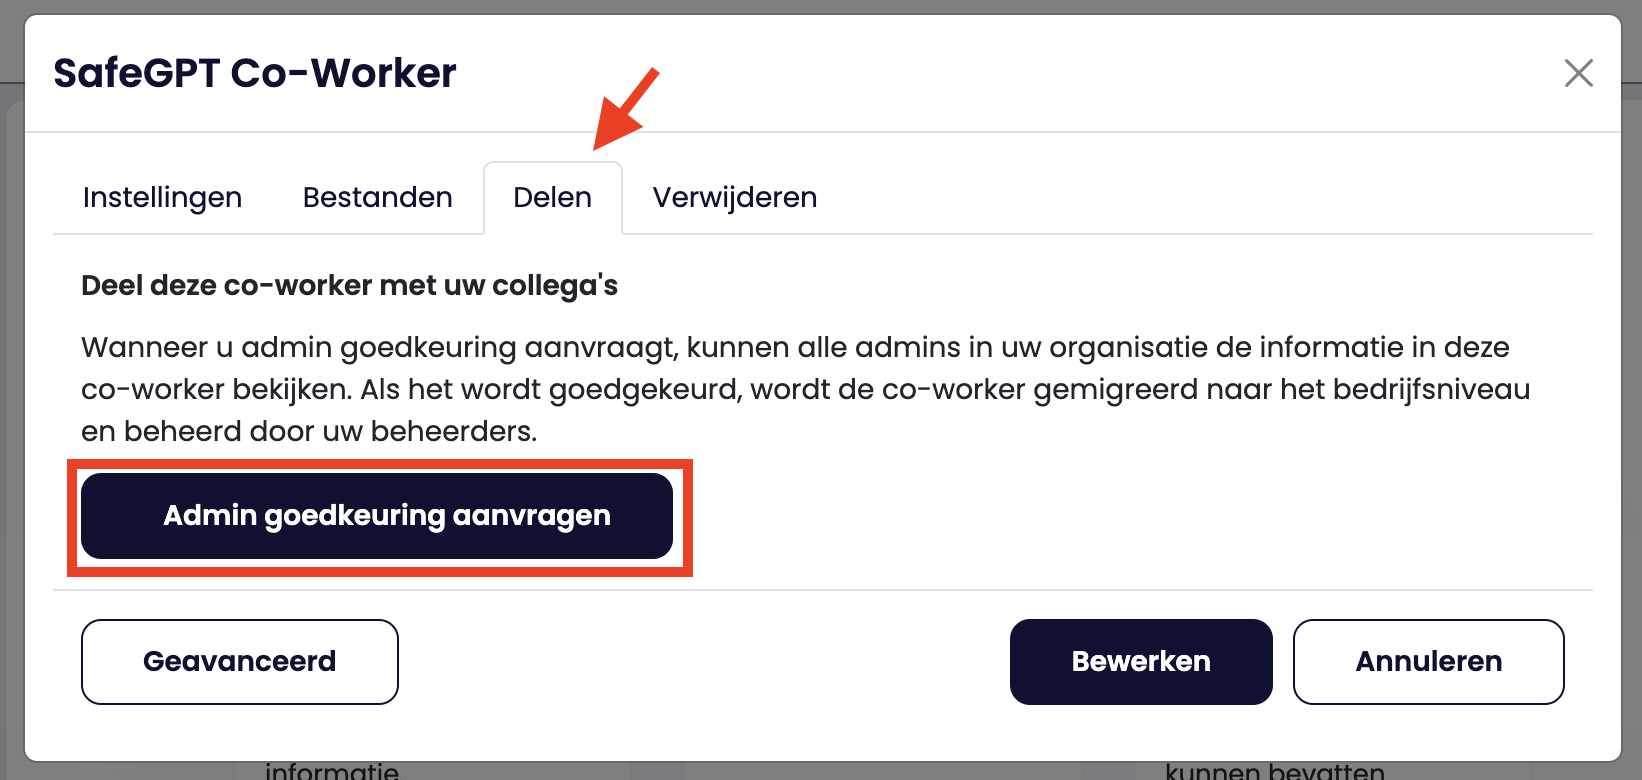Go to the Verwijderen tab
1642x780 pixels.
click(734, 198)
